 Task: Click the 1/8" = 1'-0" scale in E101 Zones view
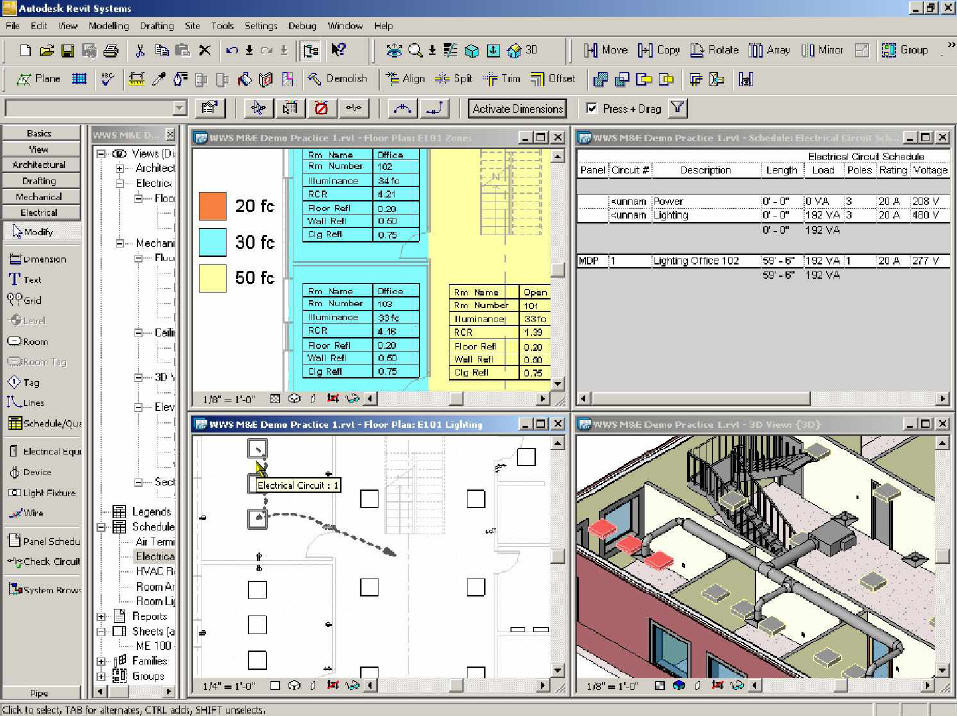click(x=229, y=399)
